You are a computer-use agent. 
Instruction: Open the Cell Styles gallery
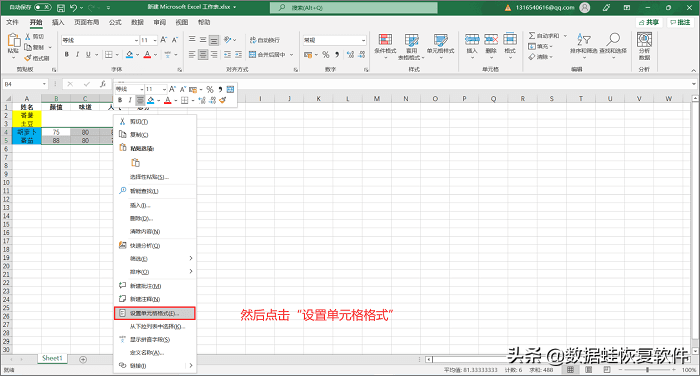coord(440,46)
